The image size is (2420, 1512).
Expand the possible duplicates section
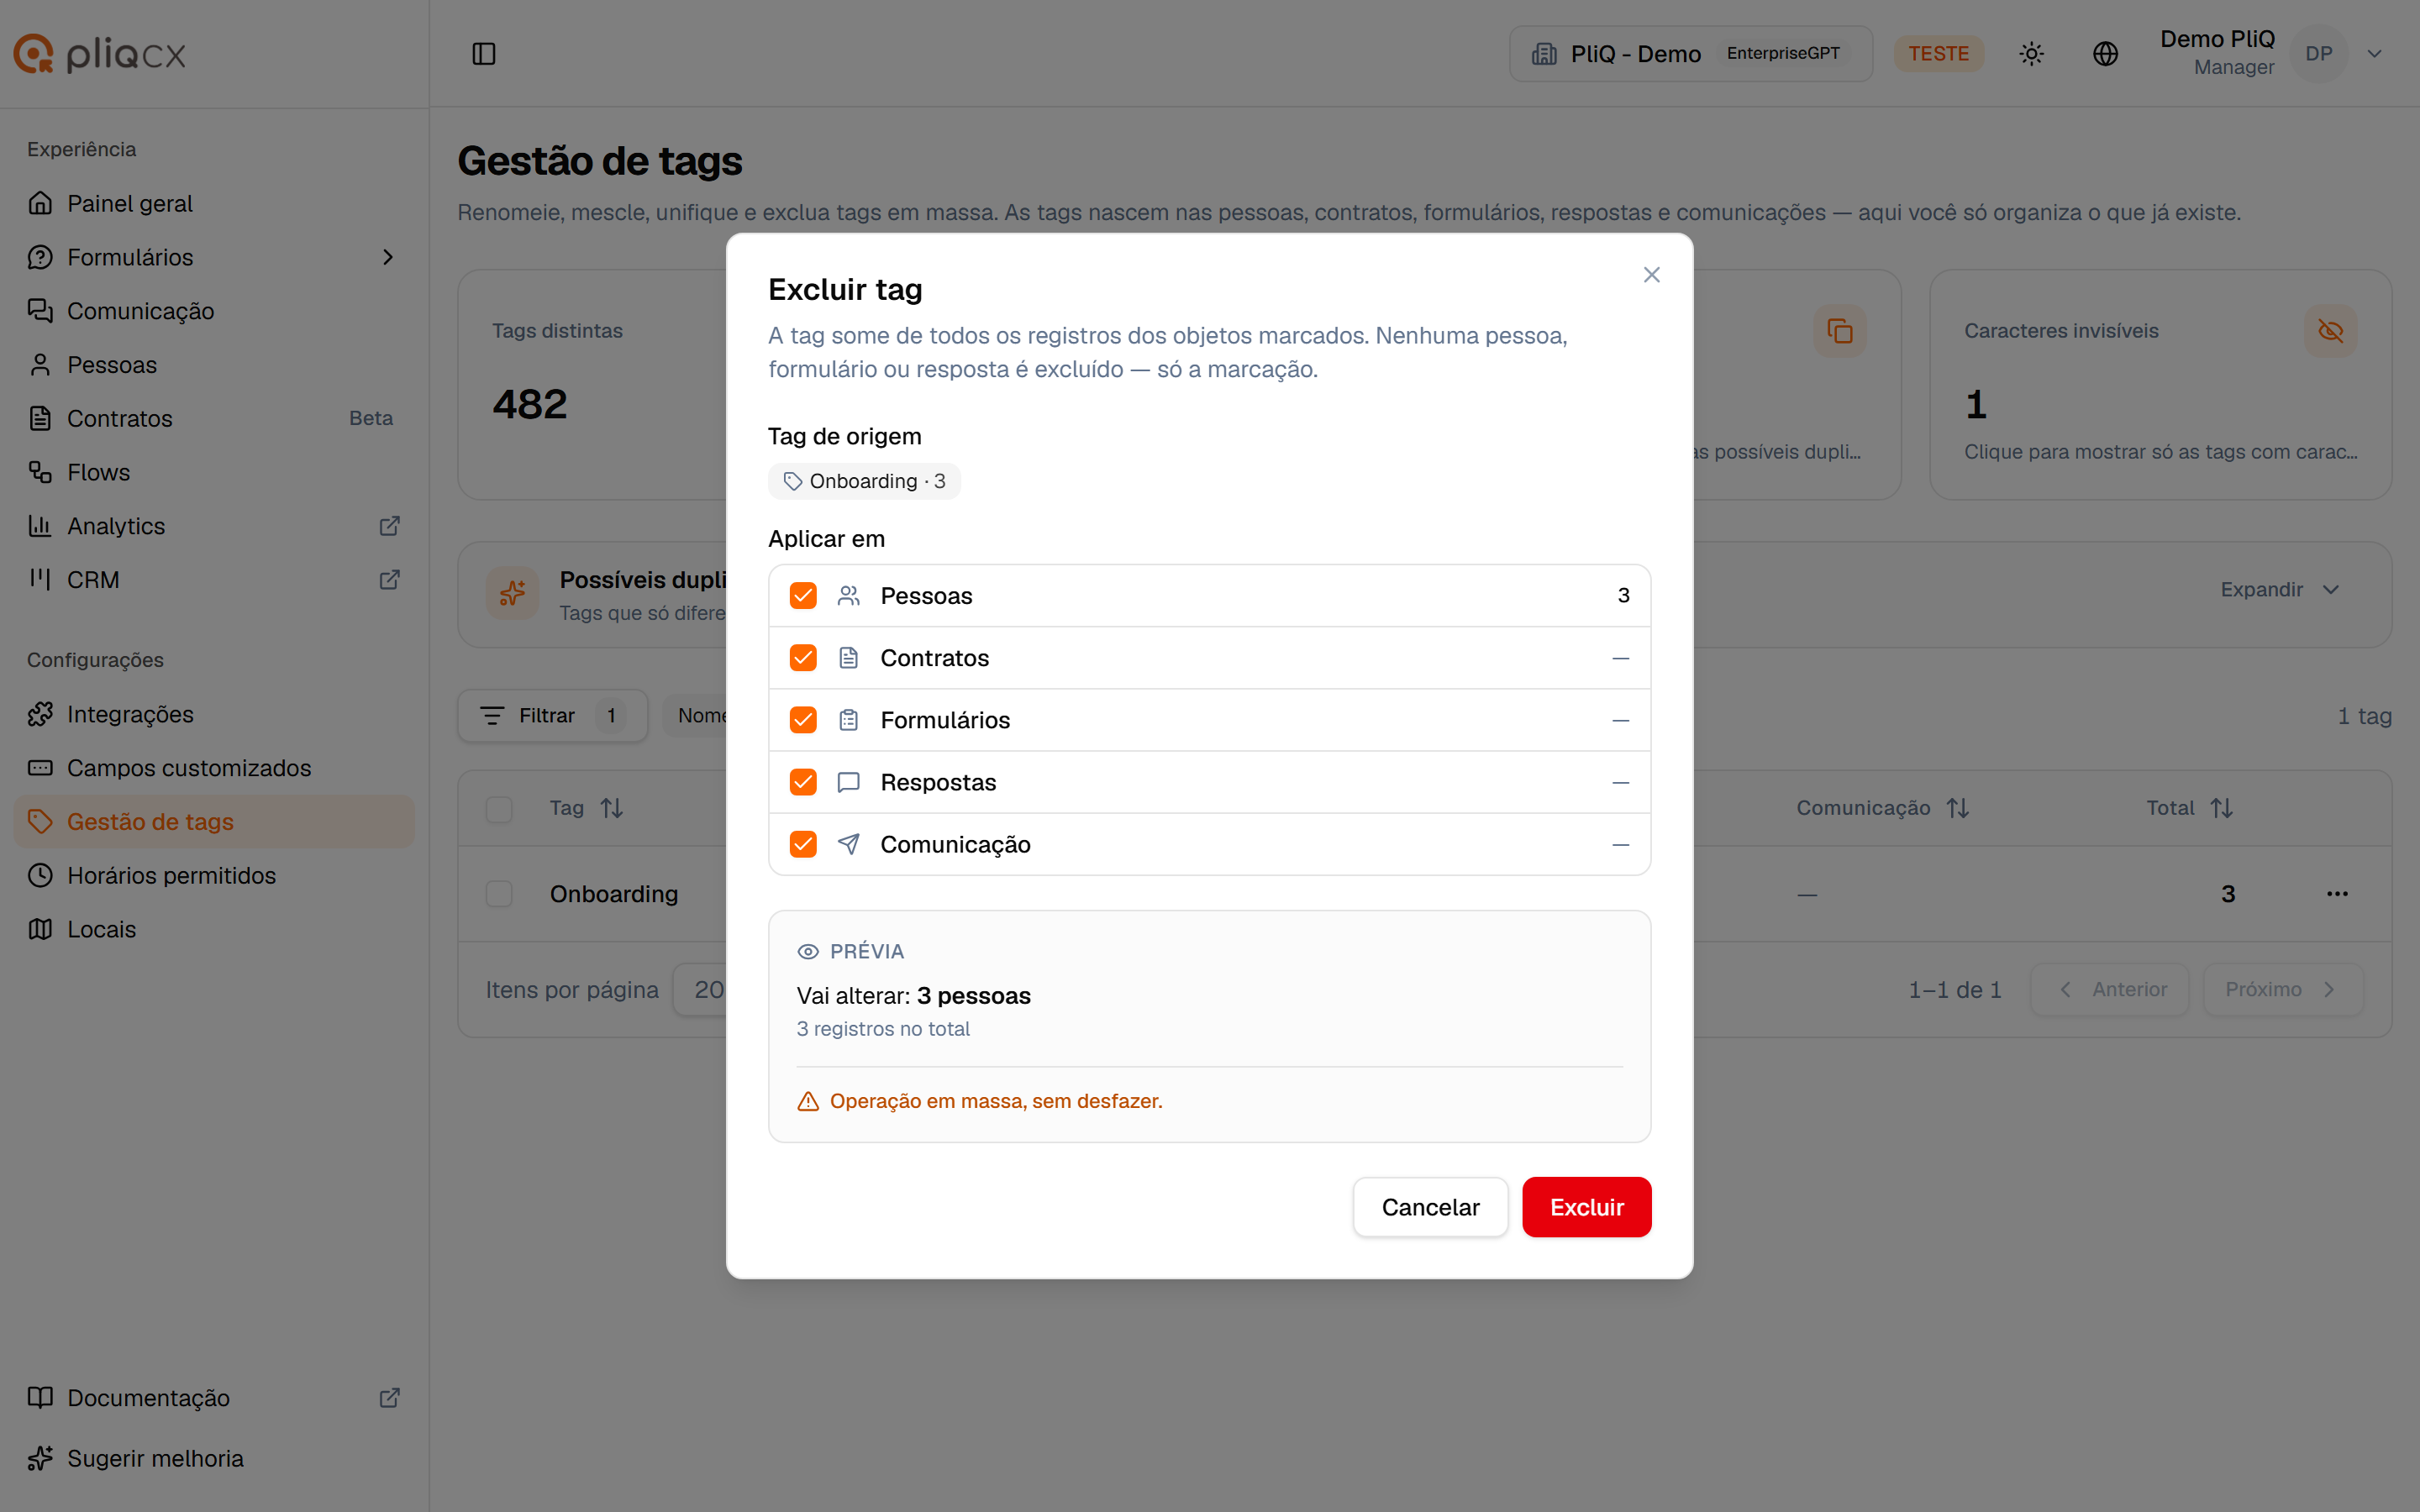(2280, 590)
